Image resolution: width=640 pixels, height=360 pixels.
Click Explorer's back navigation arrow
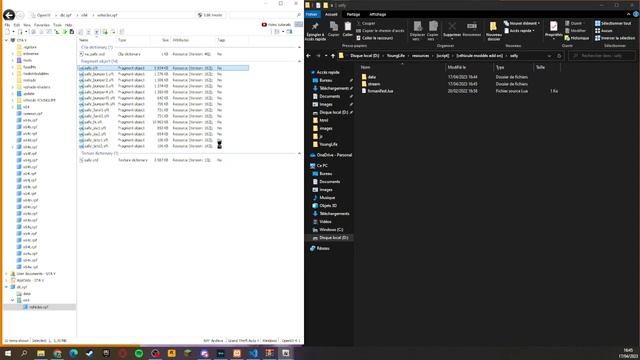coord(309,56)
